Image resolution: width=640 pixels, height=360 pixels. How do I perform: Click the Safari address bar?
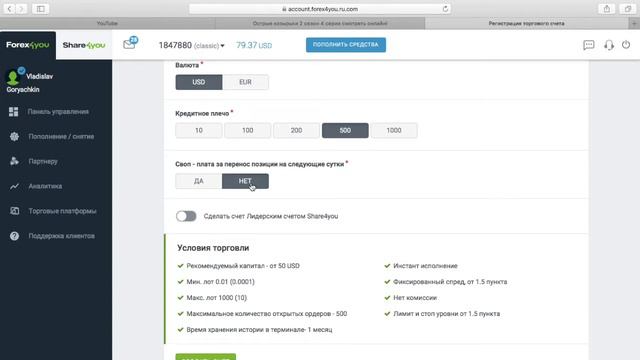point(320,9)
